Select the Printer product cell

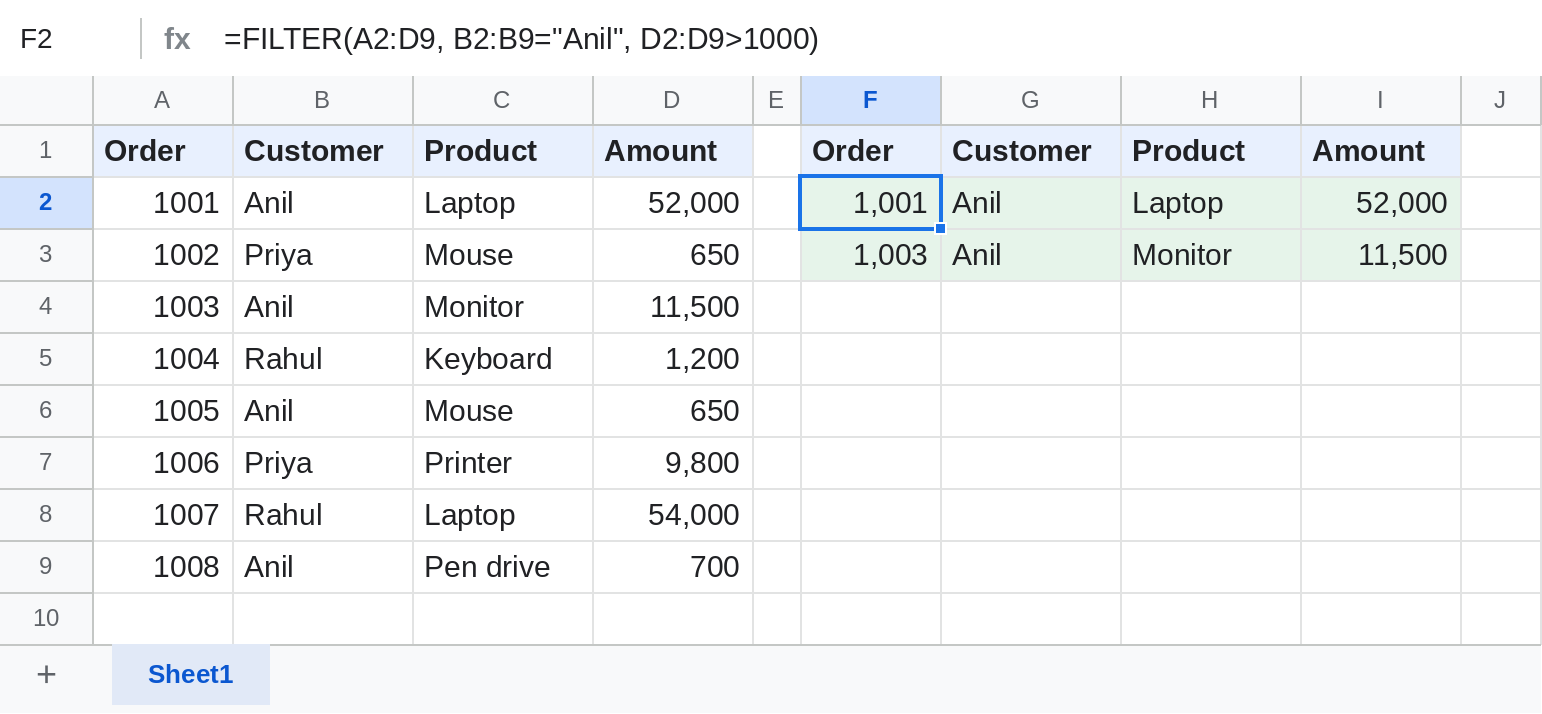point(503,463)
